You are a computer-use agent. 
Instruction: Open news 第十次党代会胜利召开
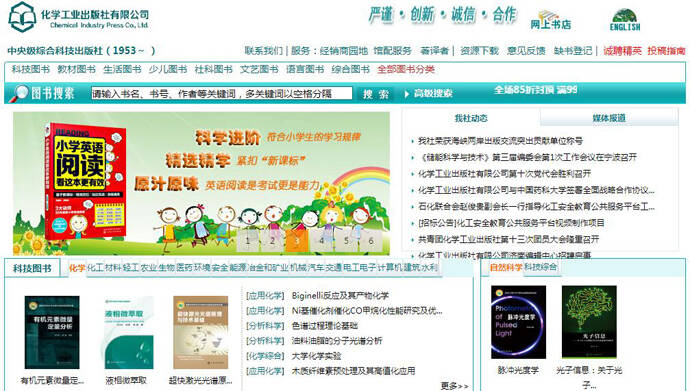click(x=504, y=174)
